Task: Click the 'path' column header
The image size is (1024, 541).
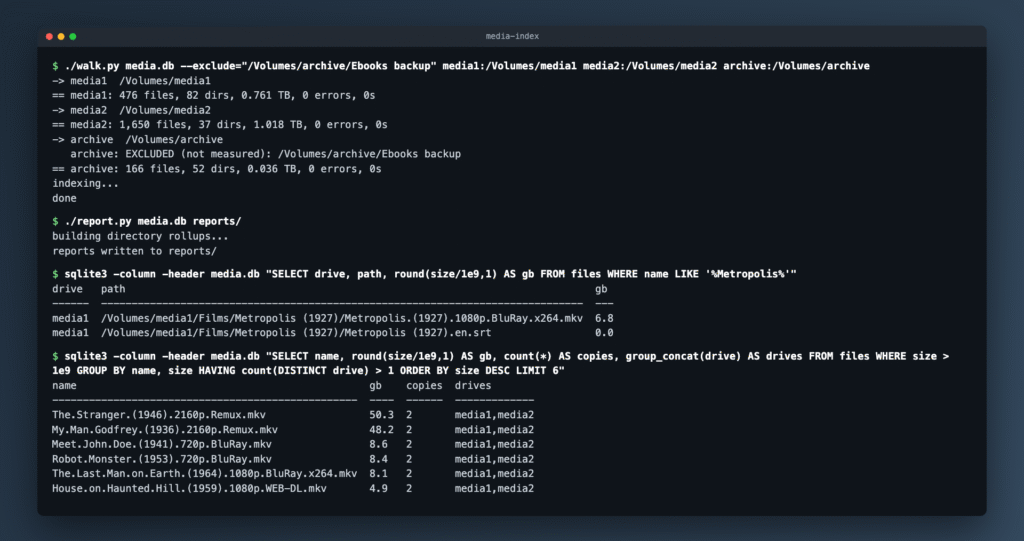Action: point(113,289)
